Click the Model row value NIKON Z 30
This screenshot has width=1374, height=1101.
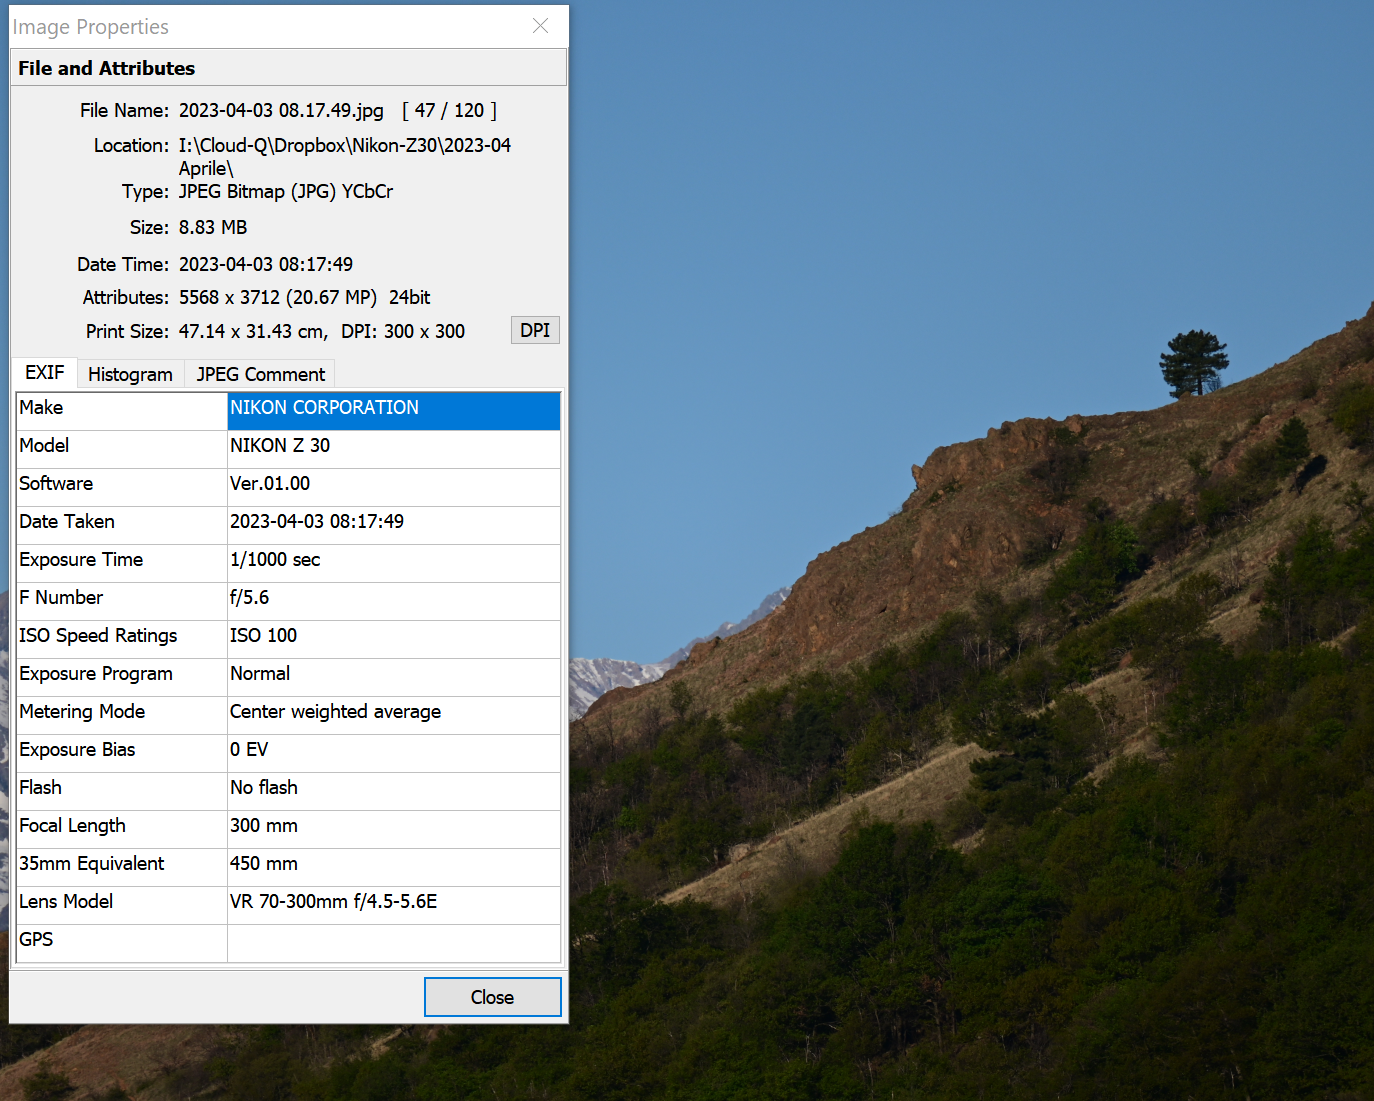tap(393, 446)
